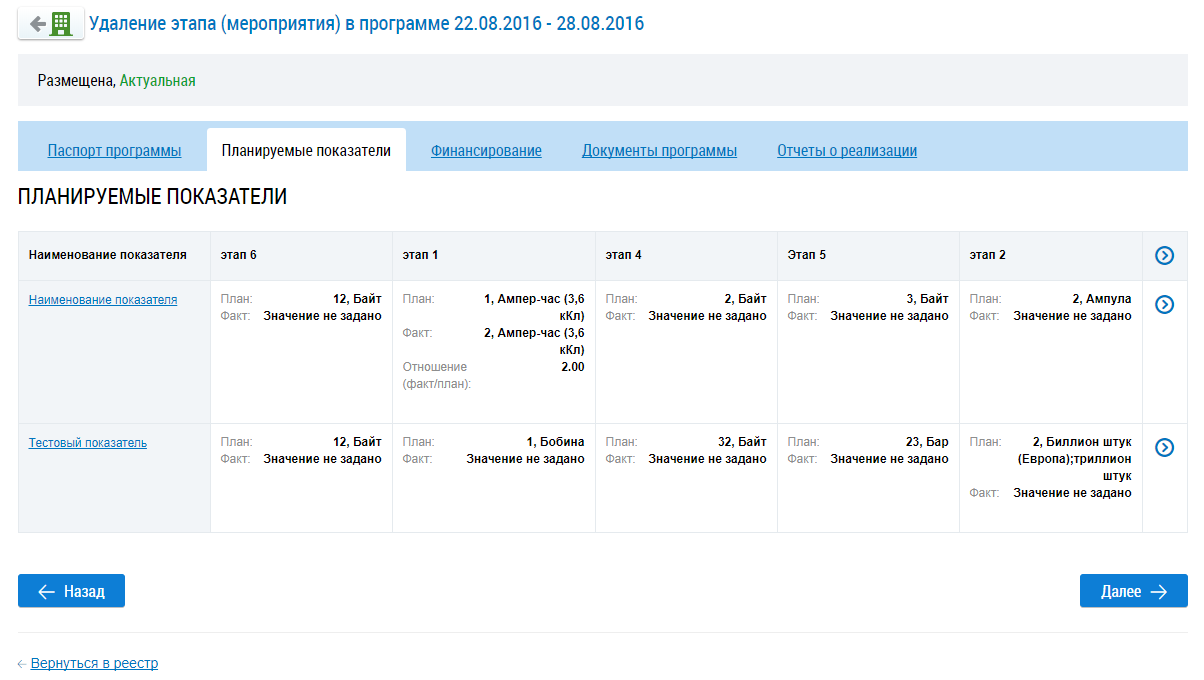
Task: Open the Наименование показателя link
Action: [103, 299]
